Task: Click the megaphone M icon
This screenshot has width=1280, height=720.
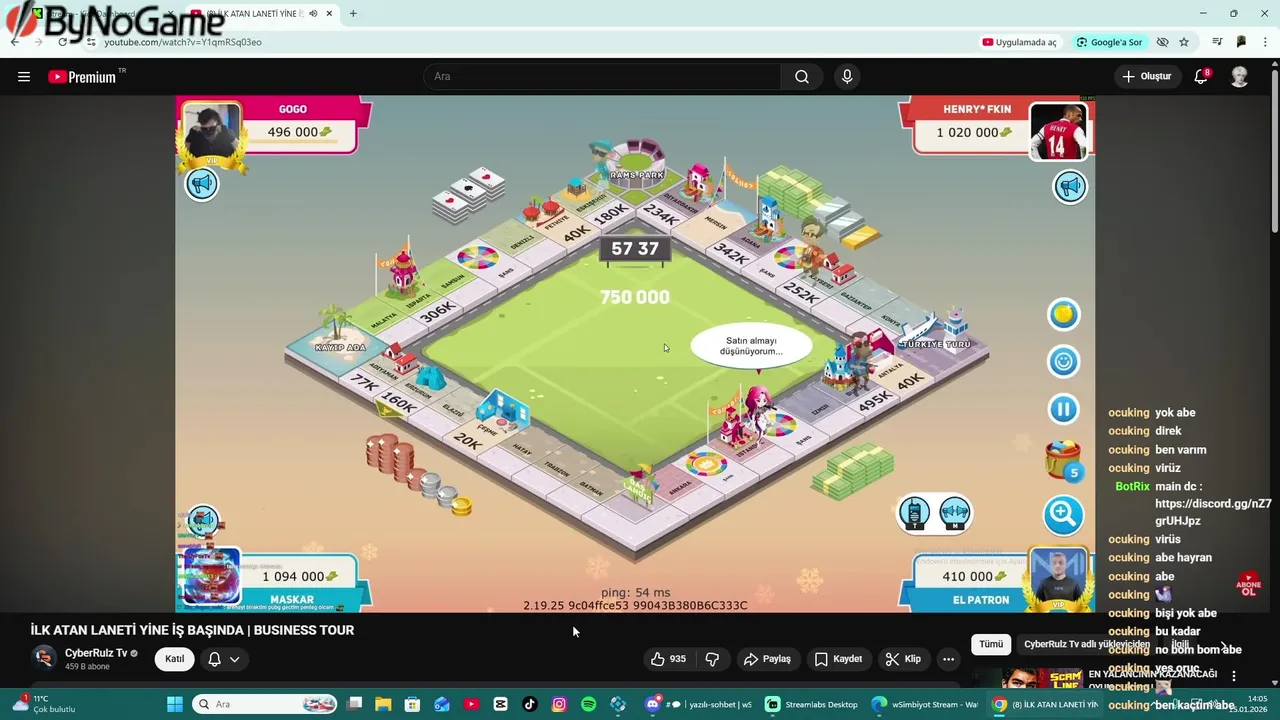Action: 955,513
